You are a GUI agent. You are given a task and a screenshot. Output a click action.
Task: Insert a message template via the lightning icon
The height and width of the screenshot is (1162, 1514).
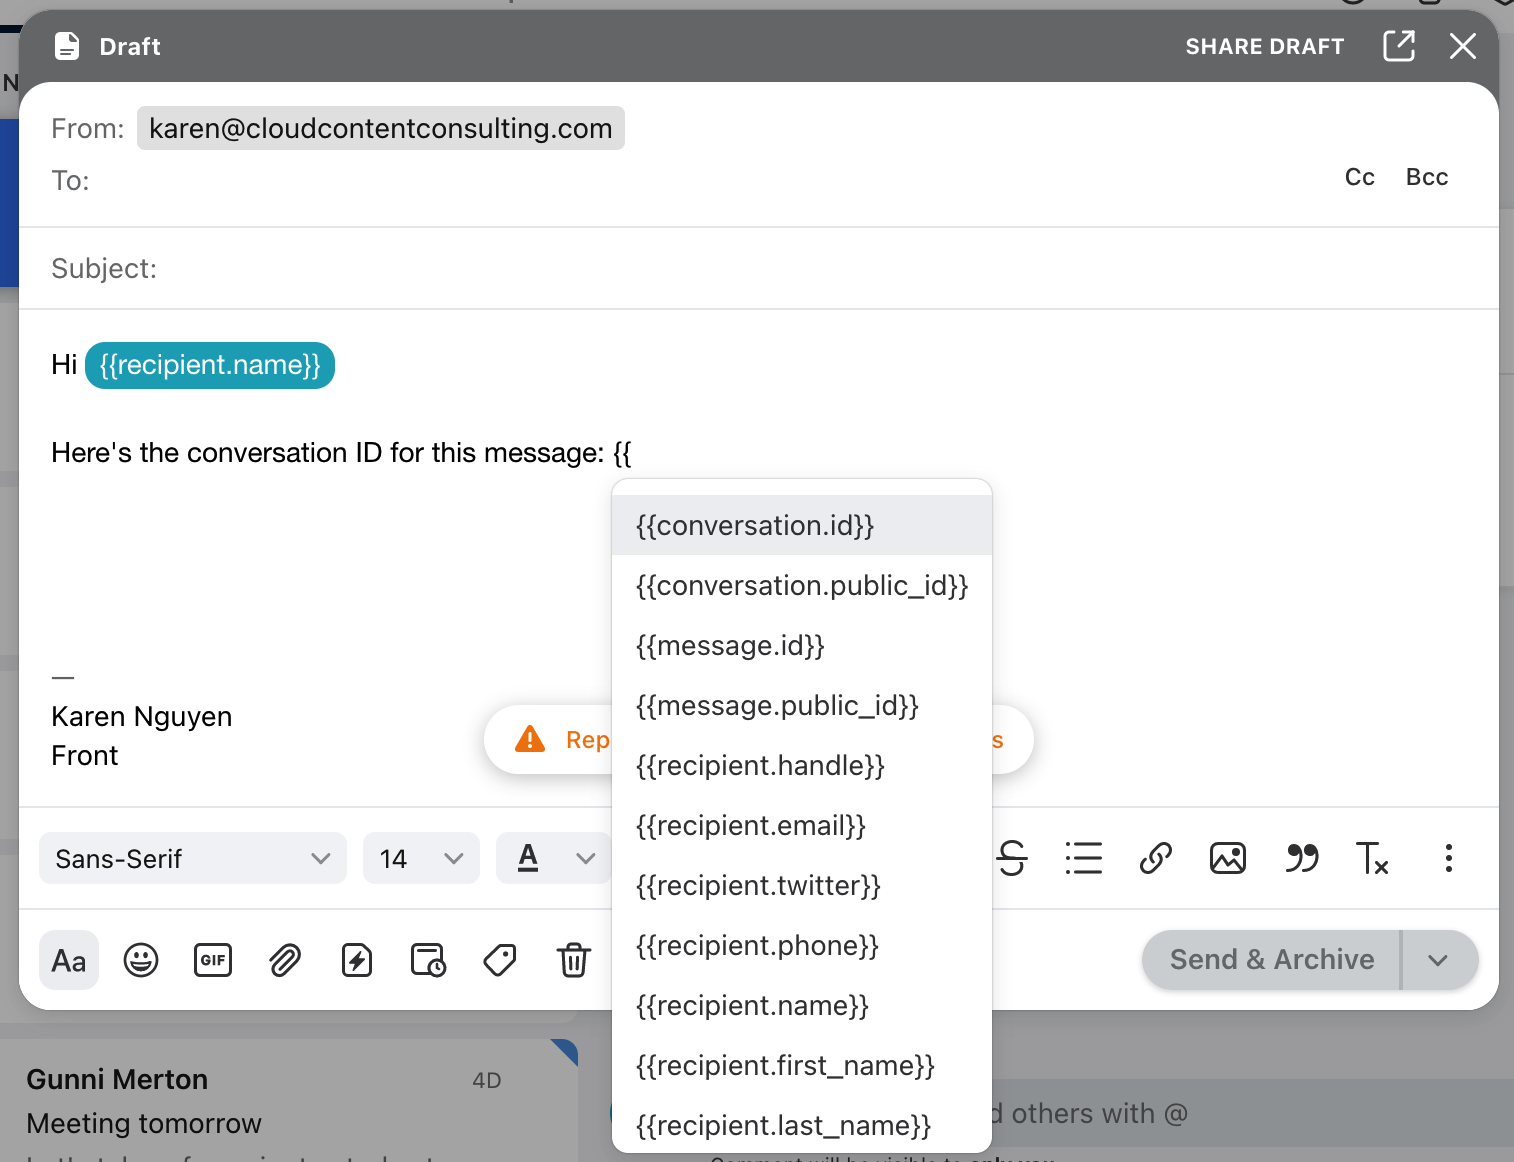(x=357, y=960)
